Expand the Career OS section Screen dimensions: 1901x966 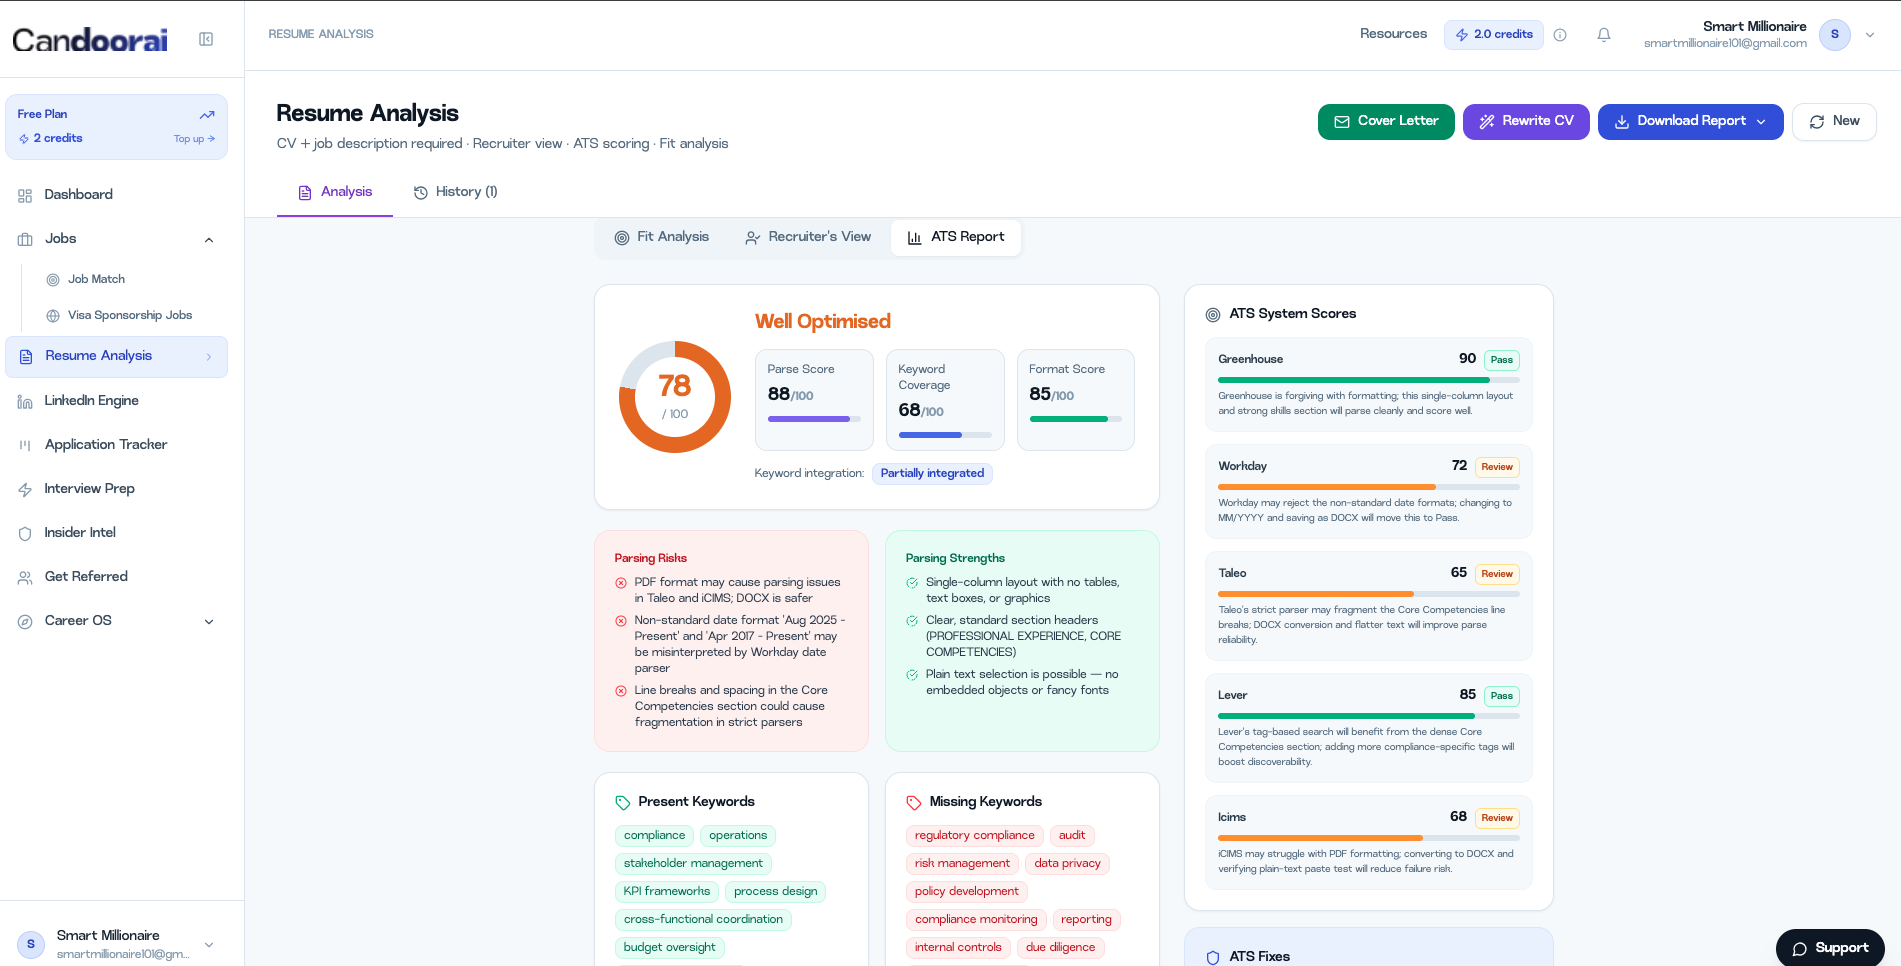click(x=209, y=621)
